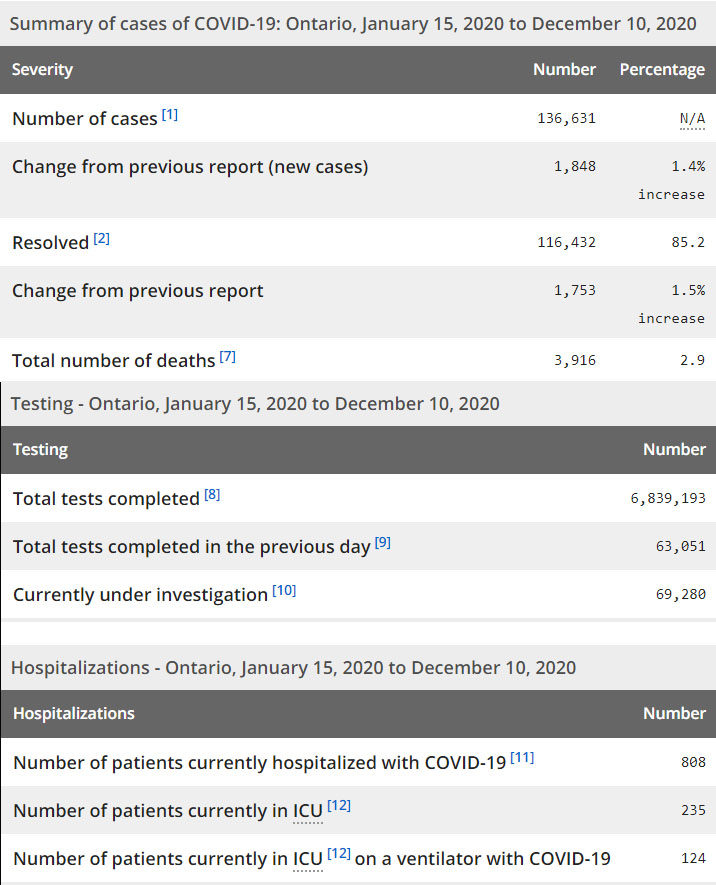
Task: Click the Number header in Severity table
Action: pos(564,70)
